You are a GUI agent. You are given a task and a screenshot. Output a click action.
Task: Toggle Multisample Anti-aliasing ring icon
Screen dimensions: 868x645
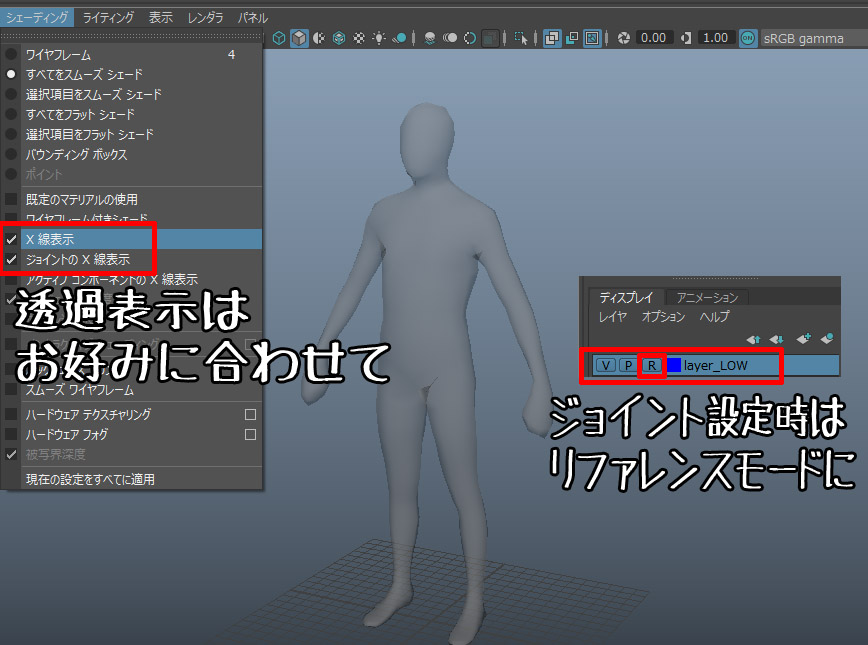(469, 38)
